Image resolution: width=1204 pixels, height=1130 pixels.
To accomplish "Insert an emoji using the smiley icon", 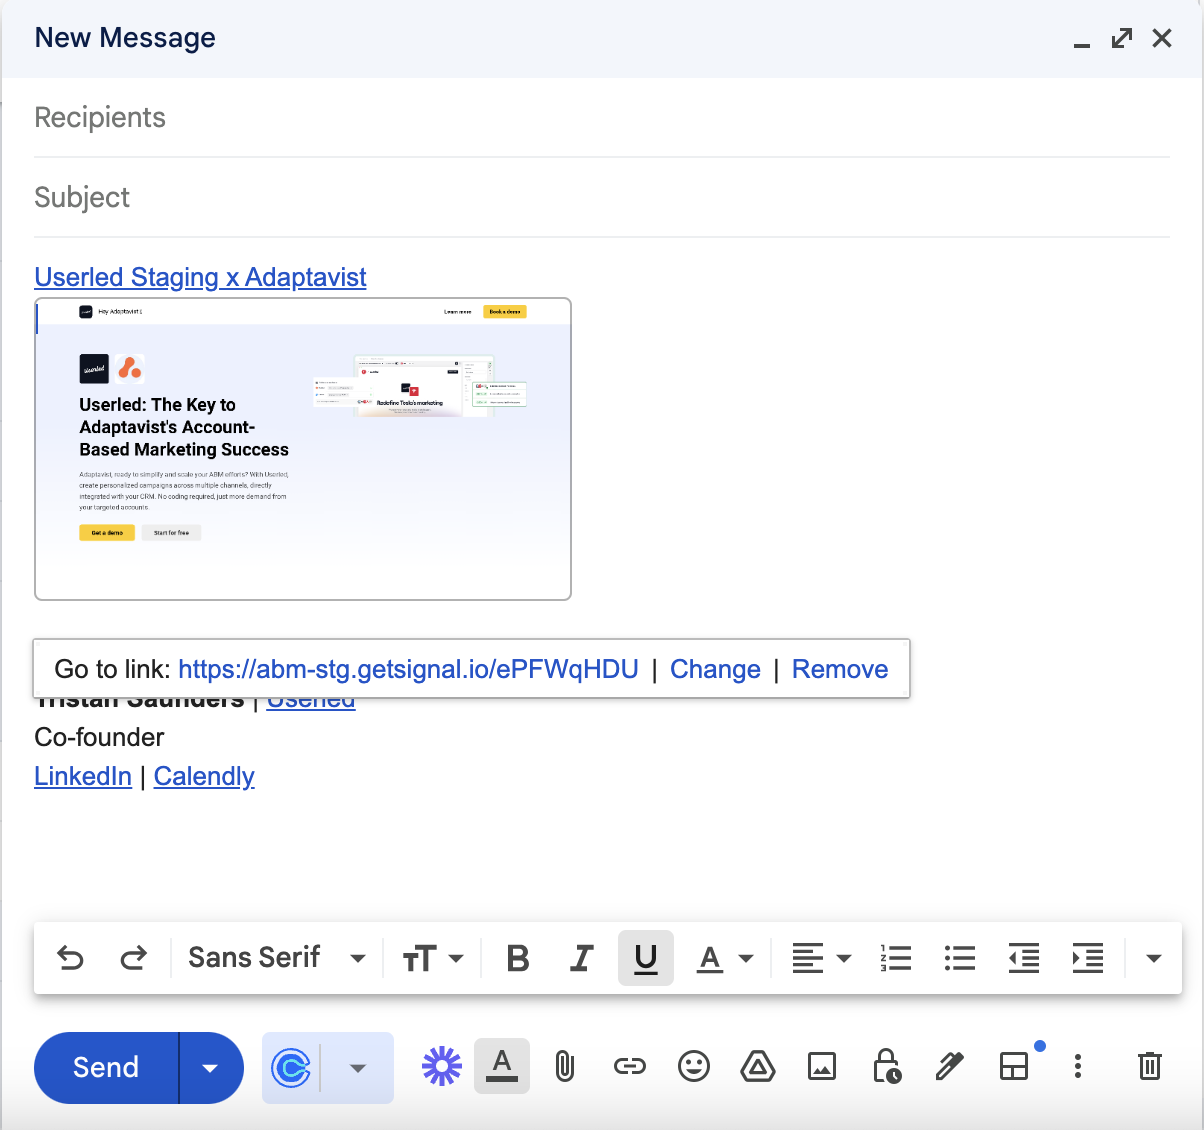I will coord(693,1067).
